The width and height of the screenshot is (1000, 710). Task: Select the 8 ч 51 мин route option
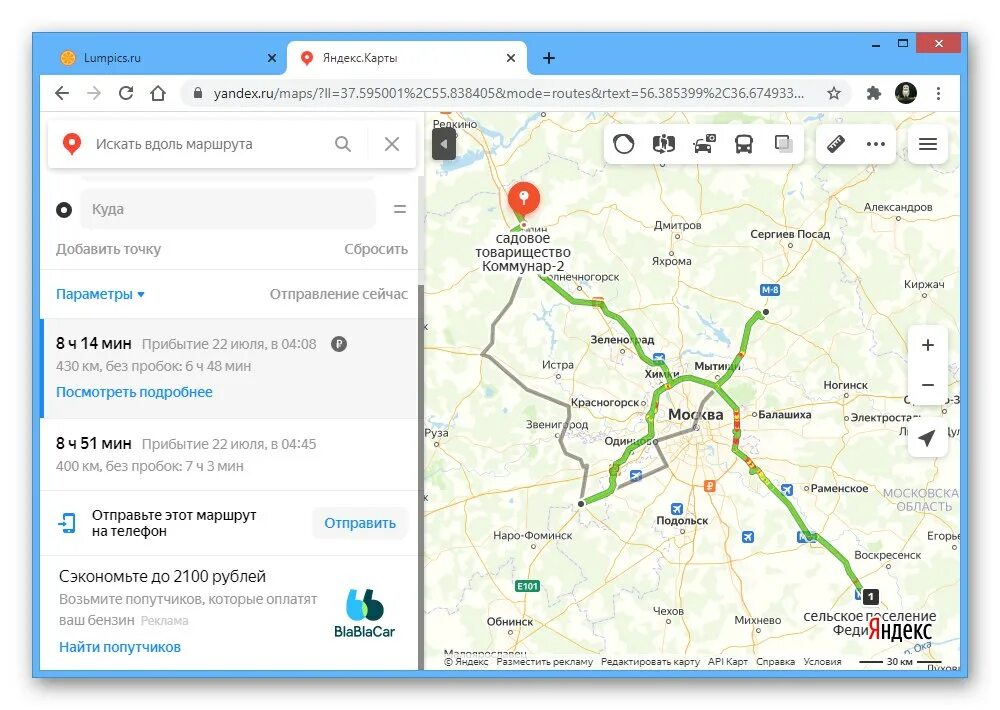point(230,455)
